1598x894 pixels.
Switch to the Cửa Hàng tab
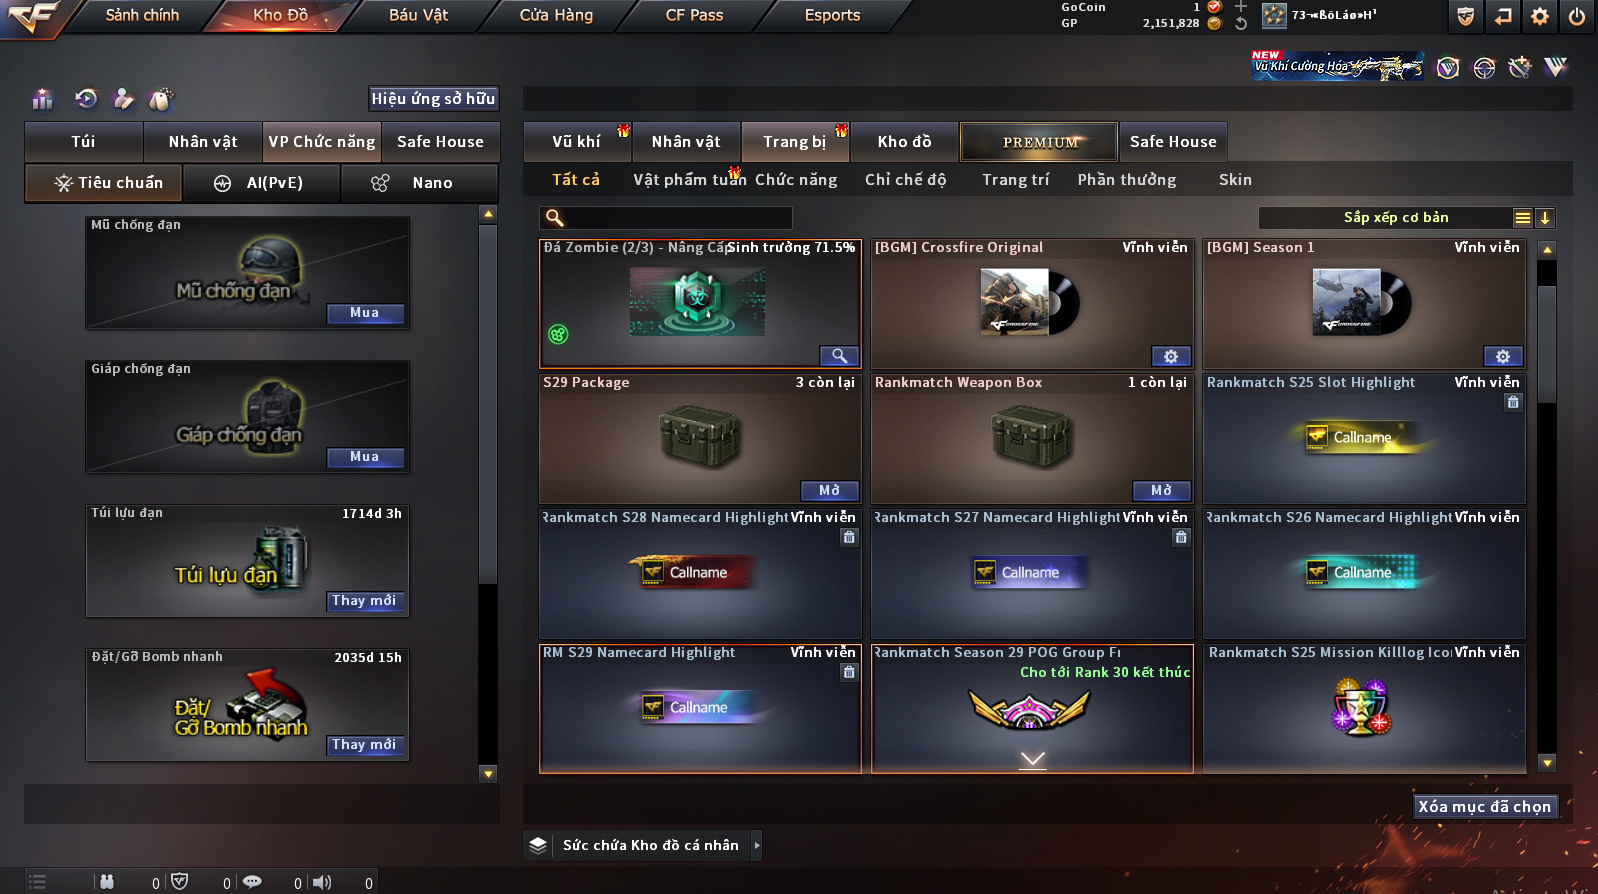pos(556,15)
